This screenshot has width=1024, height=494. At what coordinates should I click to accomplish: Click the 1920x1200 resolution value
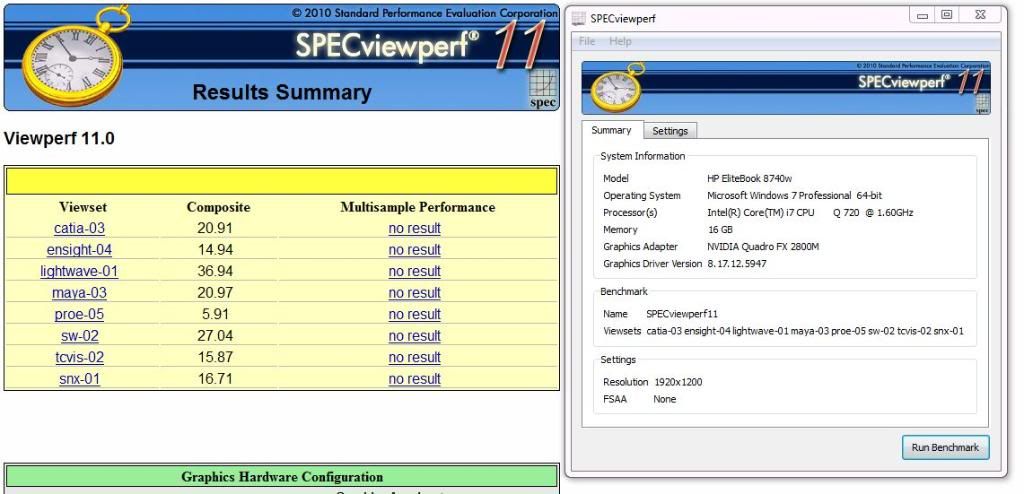677,382
